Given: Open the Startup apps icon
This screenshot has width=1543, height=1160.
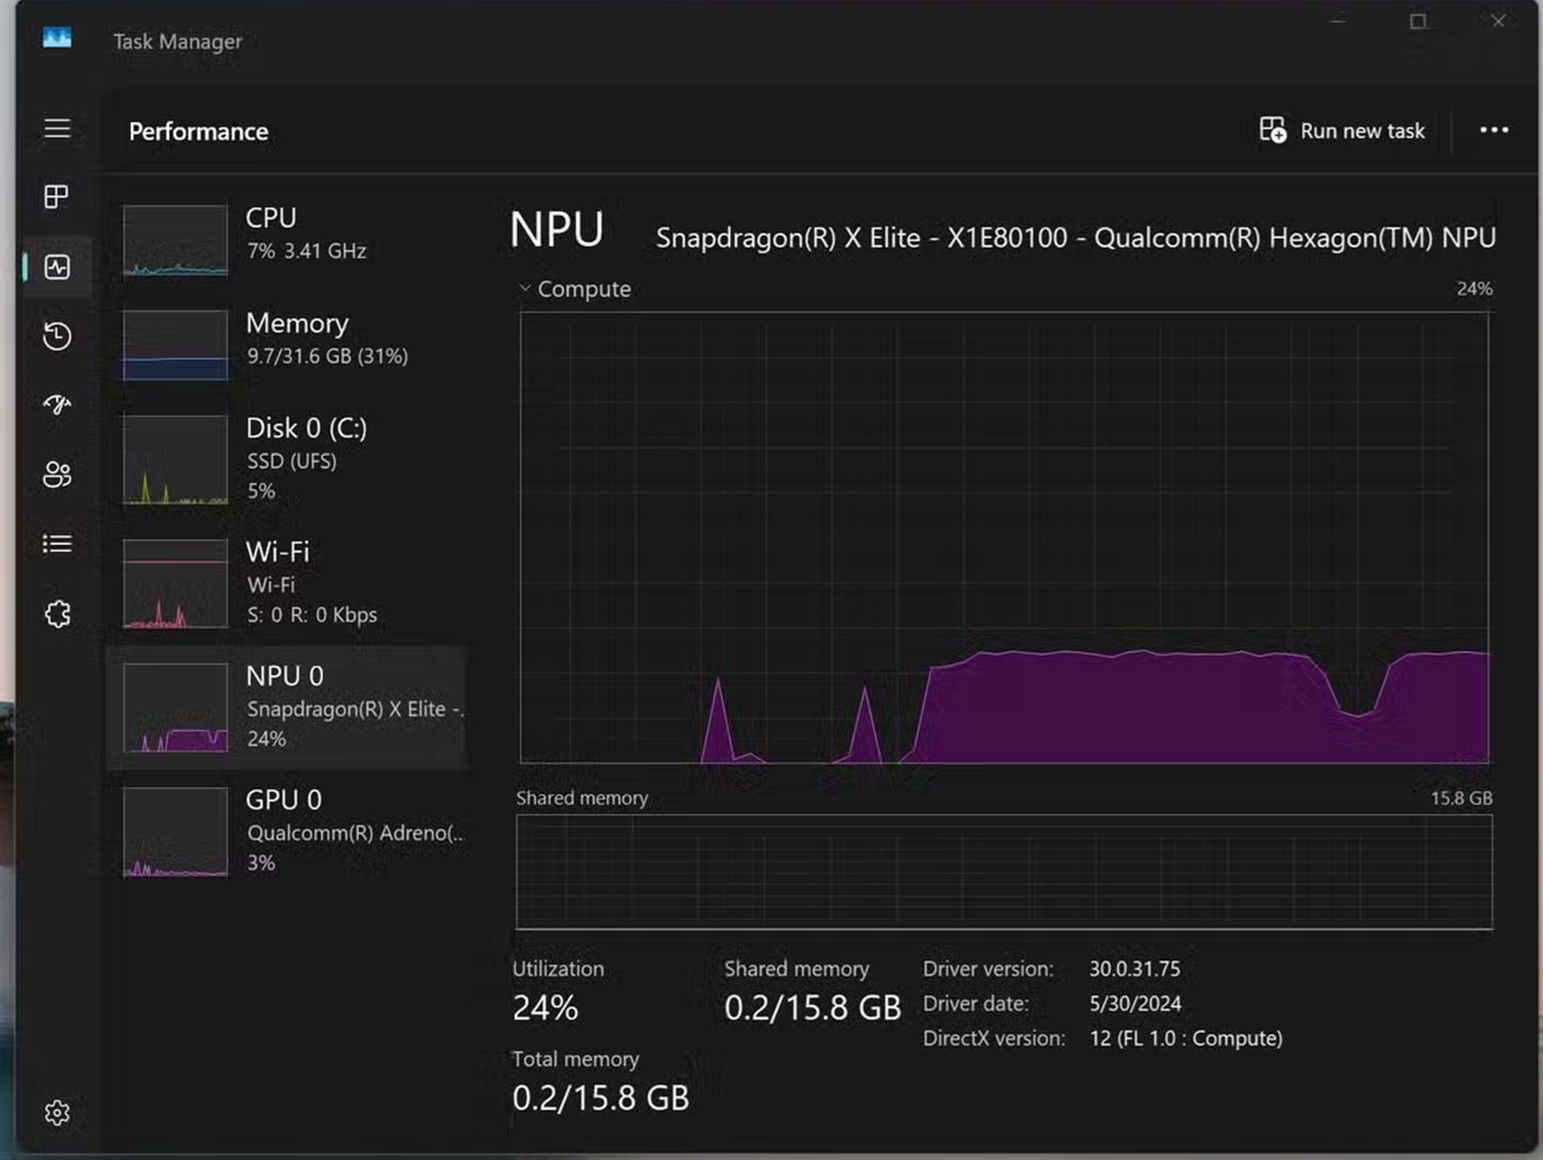Looking at the screenshot, I should (57, 405).
